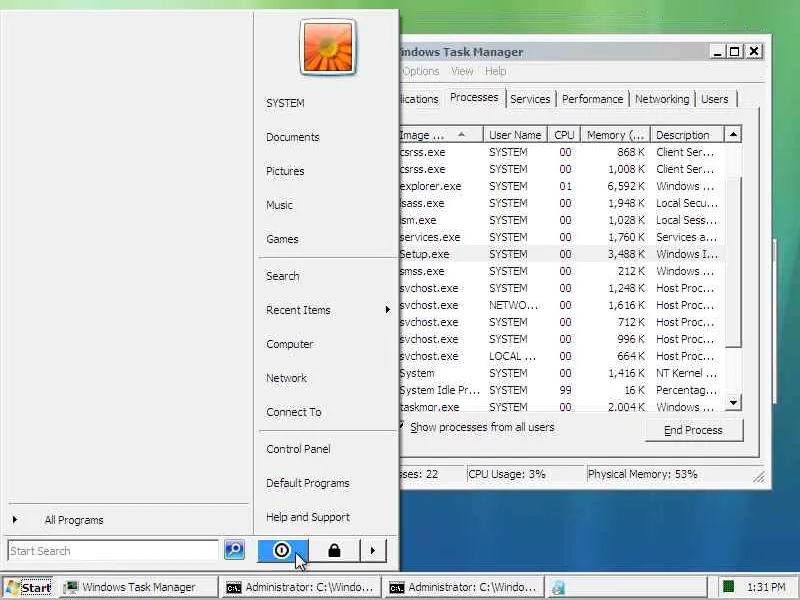Select csrss.exe row using 868 K
The height and width of the screenshot is (600, 800).
point(561,152)
